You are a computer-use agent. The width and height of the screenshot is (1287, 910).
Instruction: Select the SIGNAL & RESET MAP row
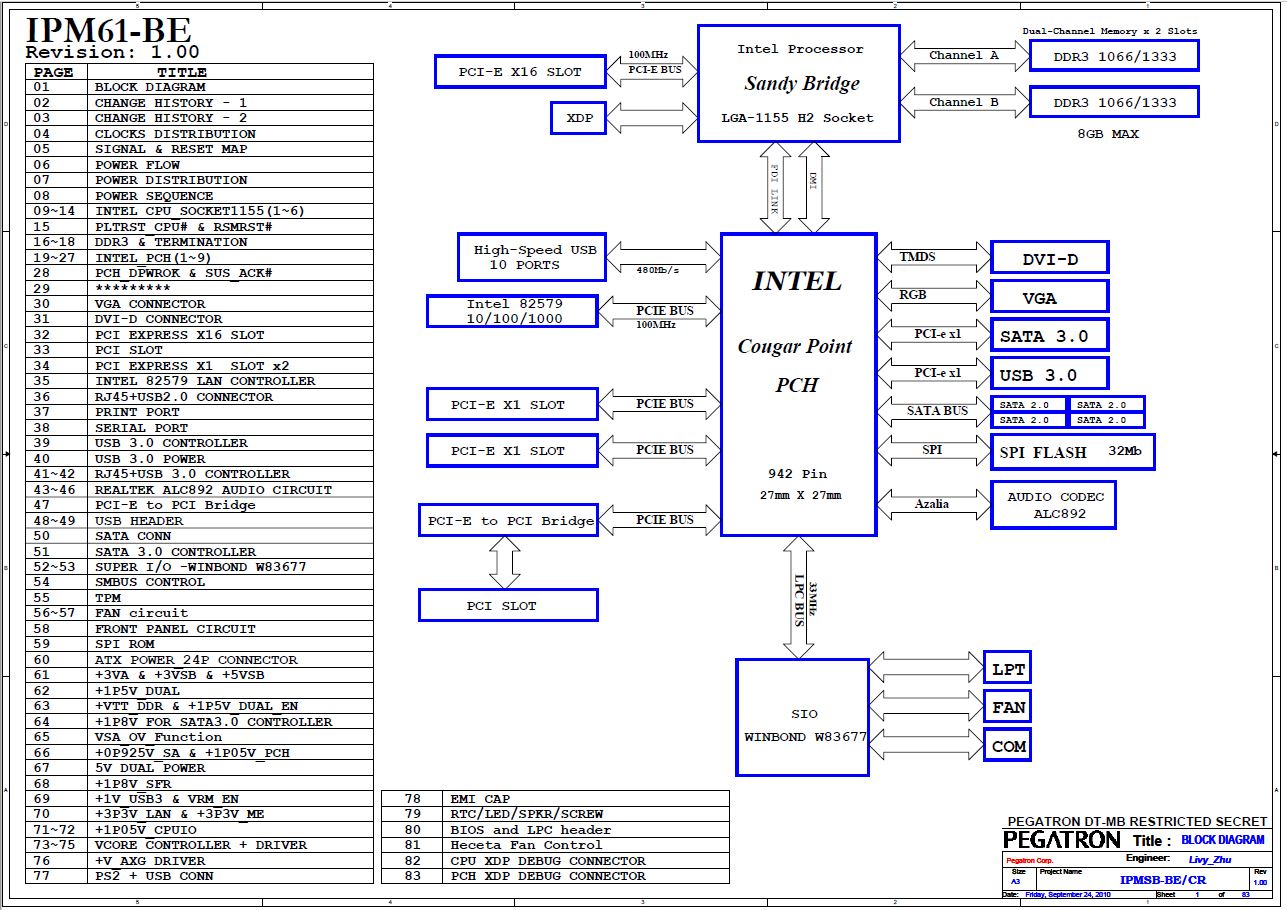pyautogui.click(x=199, y=149)
